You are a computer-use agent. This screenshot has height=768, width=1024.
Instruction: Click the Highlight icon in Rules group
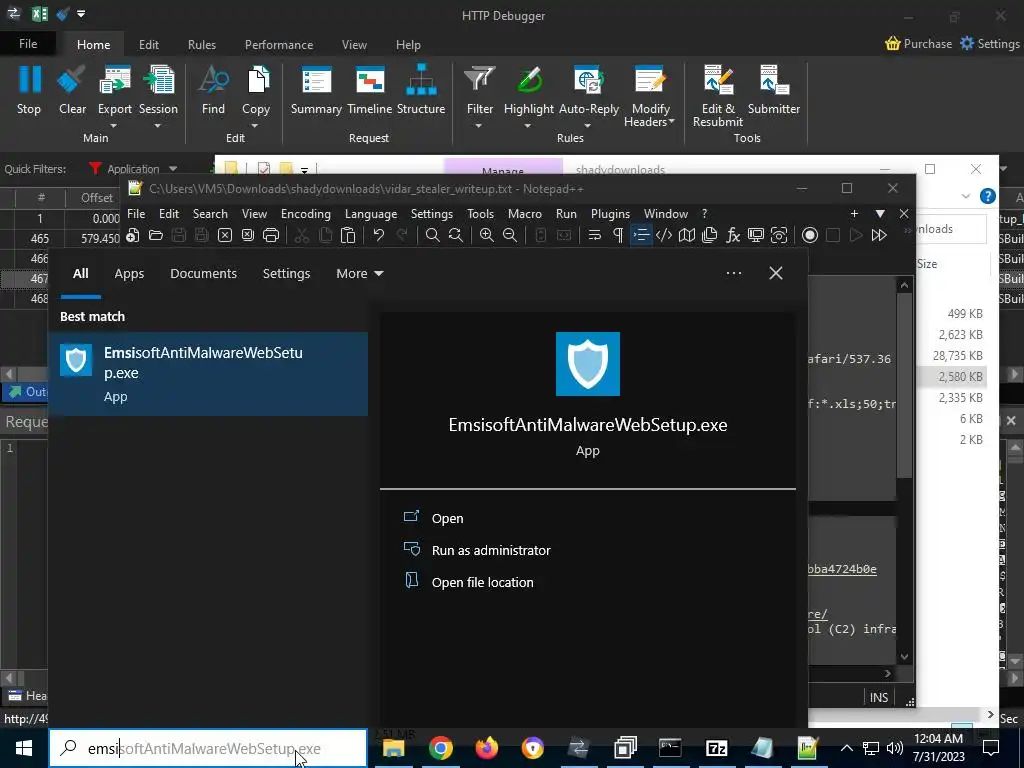(x=529, y=80)
